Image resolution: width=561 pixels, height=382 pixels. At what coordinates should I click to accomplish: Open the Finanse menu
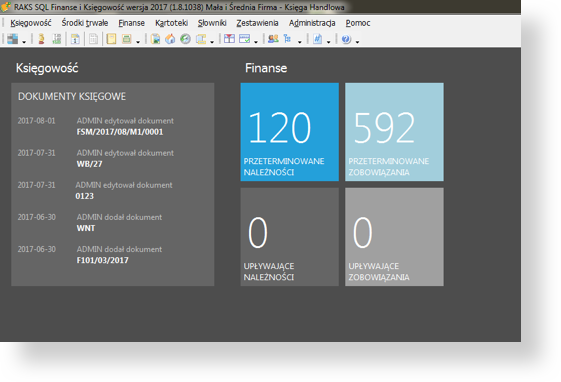coord(131,23)
